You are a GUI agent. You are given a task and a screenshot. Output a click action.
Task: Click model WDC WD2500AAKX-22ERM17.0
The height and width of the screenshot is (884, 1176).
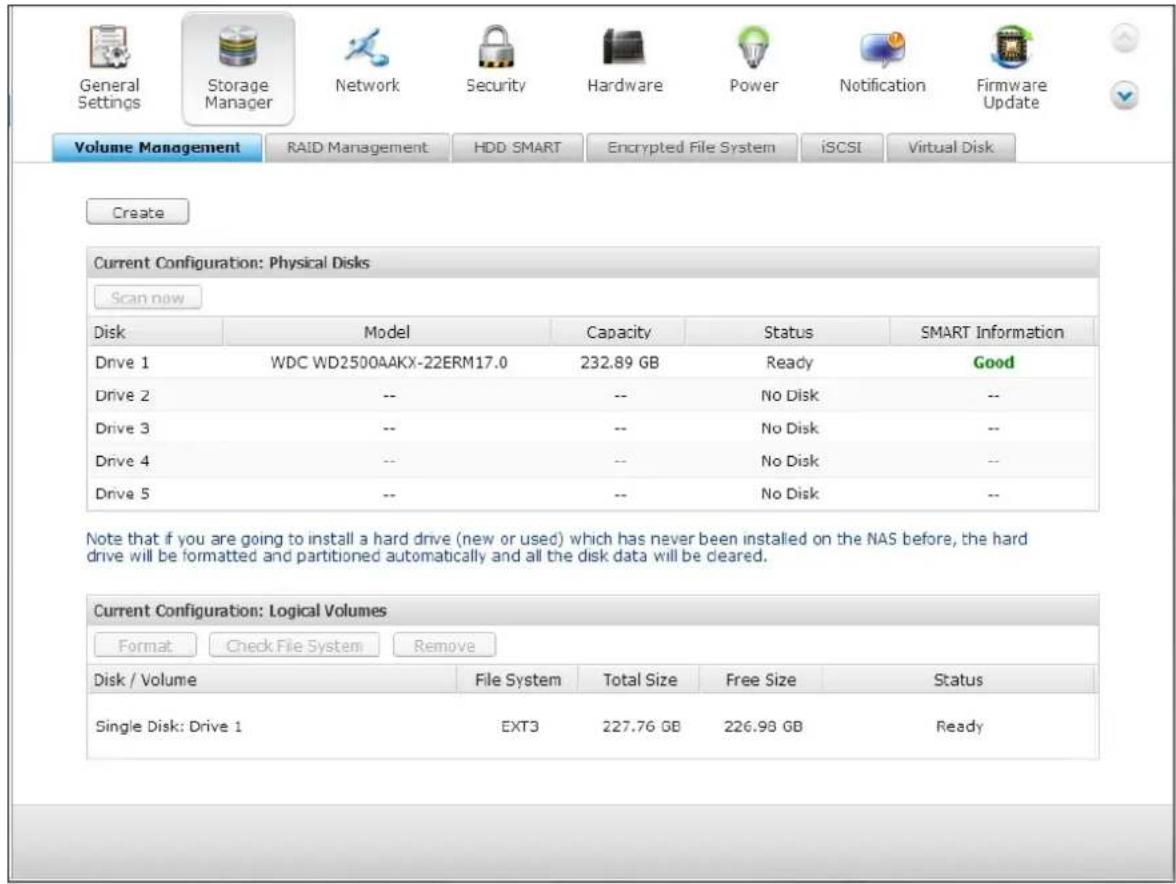388,363
